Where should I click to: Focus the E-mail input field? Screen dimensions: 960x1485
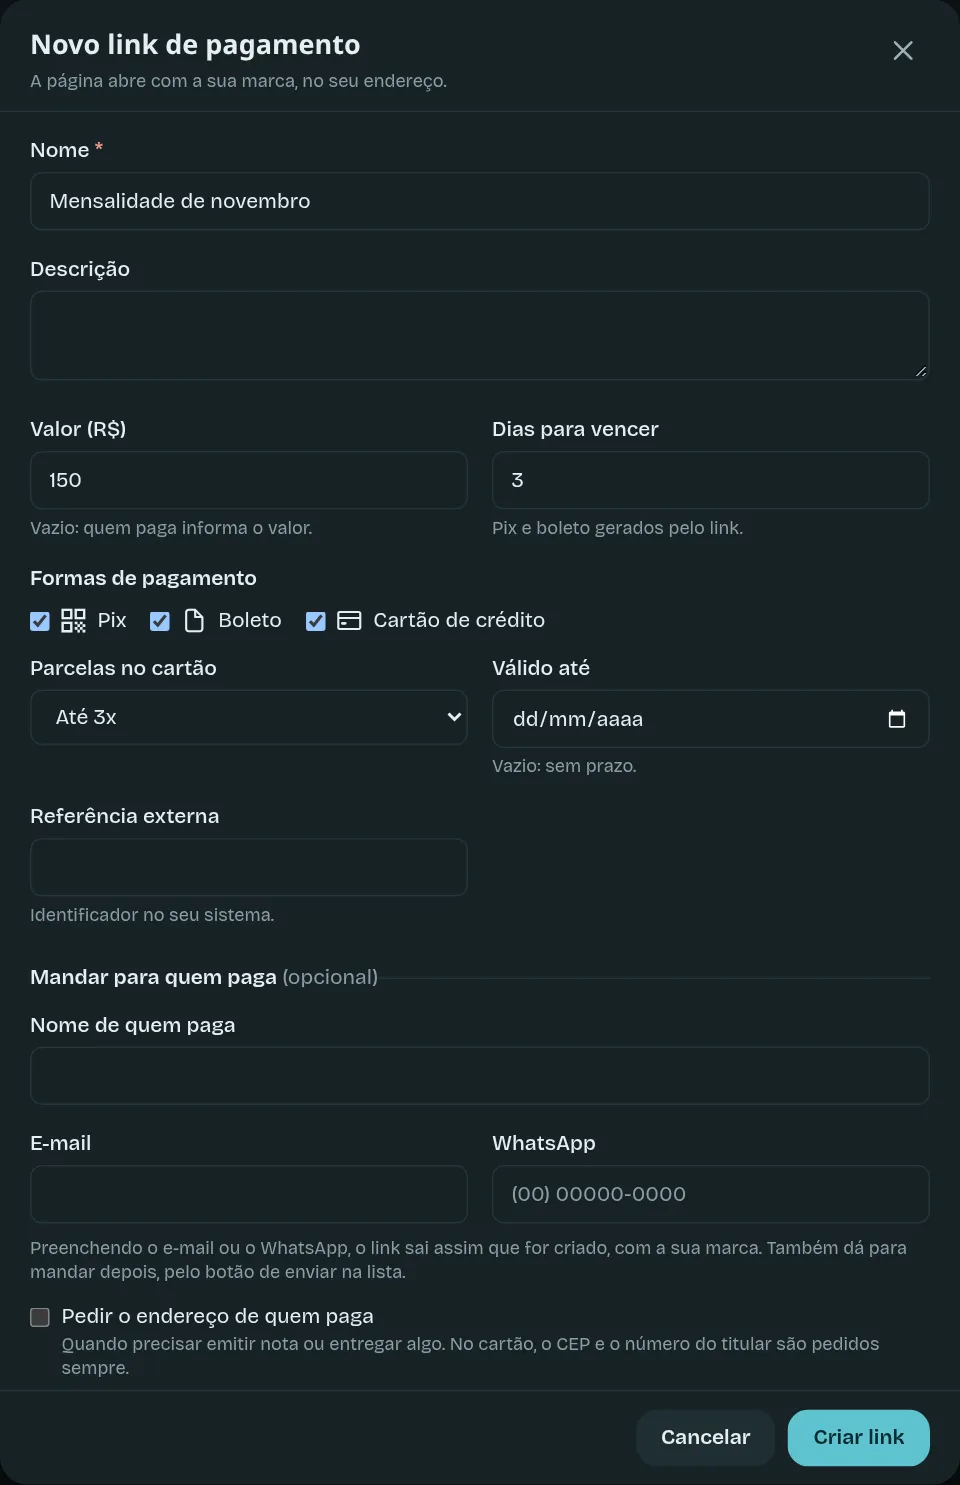249,1194
